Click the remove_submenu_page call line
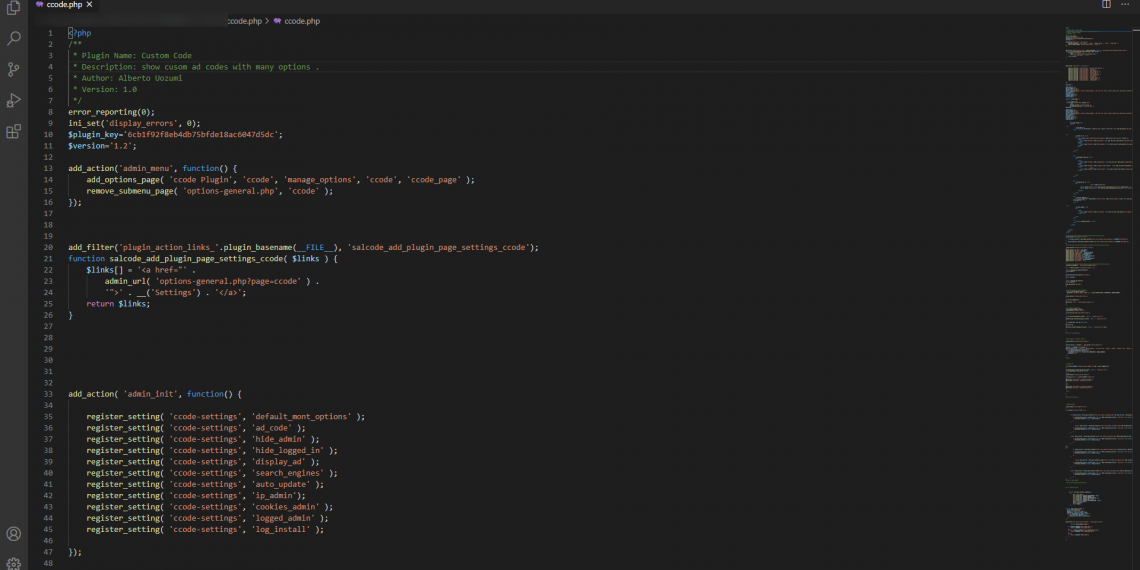 pyautogui.click(x=209, y=191)
